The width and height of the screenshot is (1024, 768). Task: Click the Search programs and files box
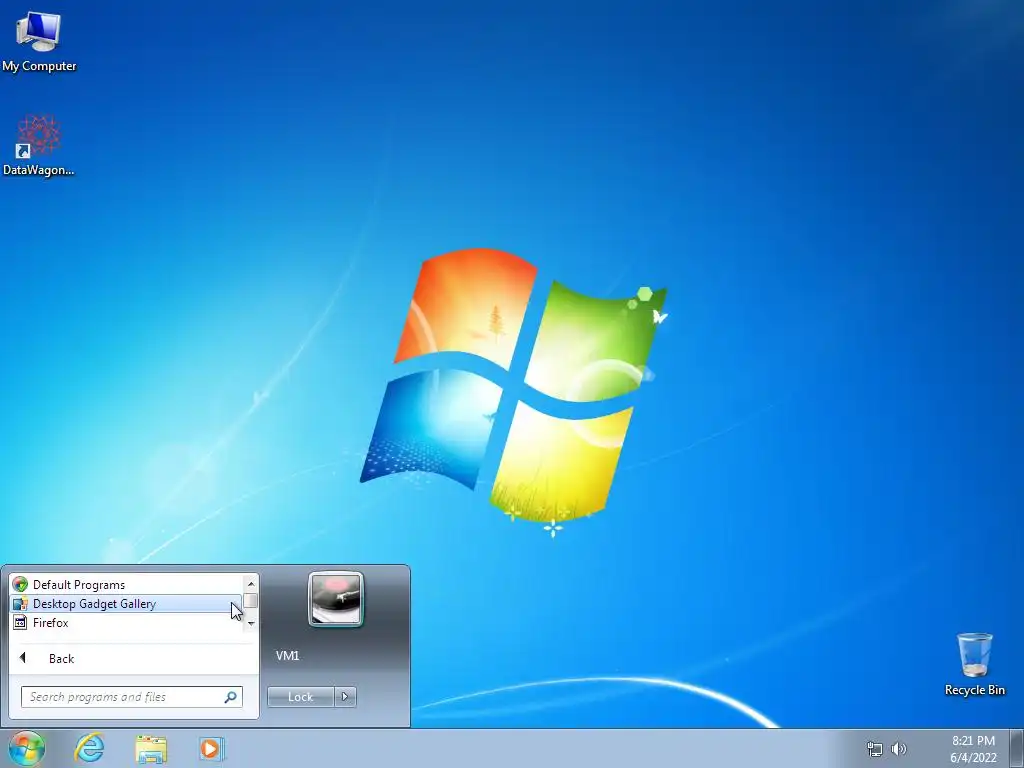[131, 697]
